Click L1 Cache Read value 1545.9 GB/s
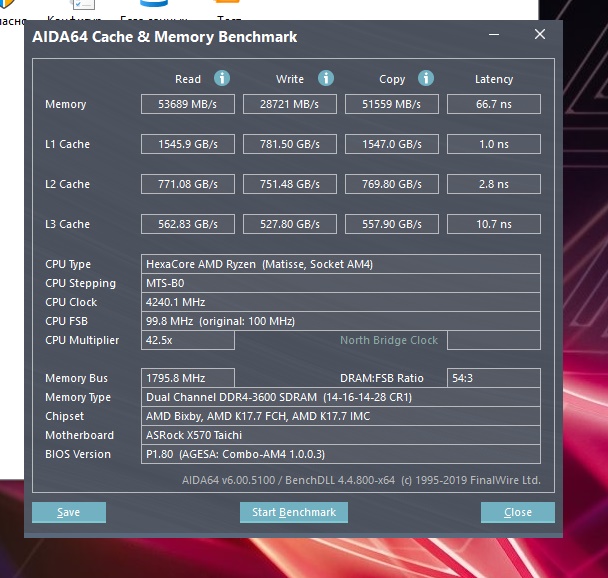 click(x=188, y=144)
